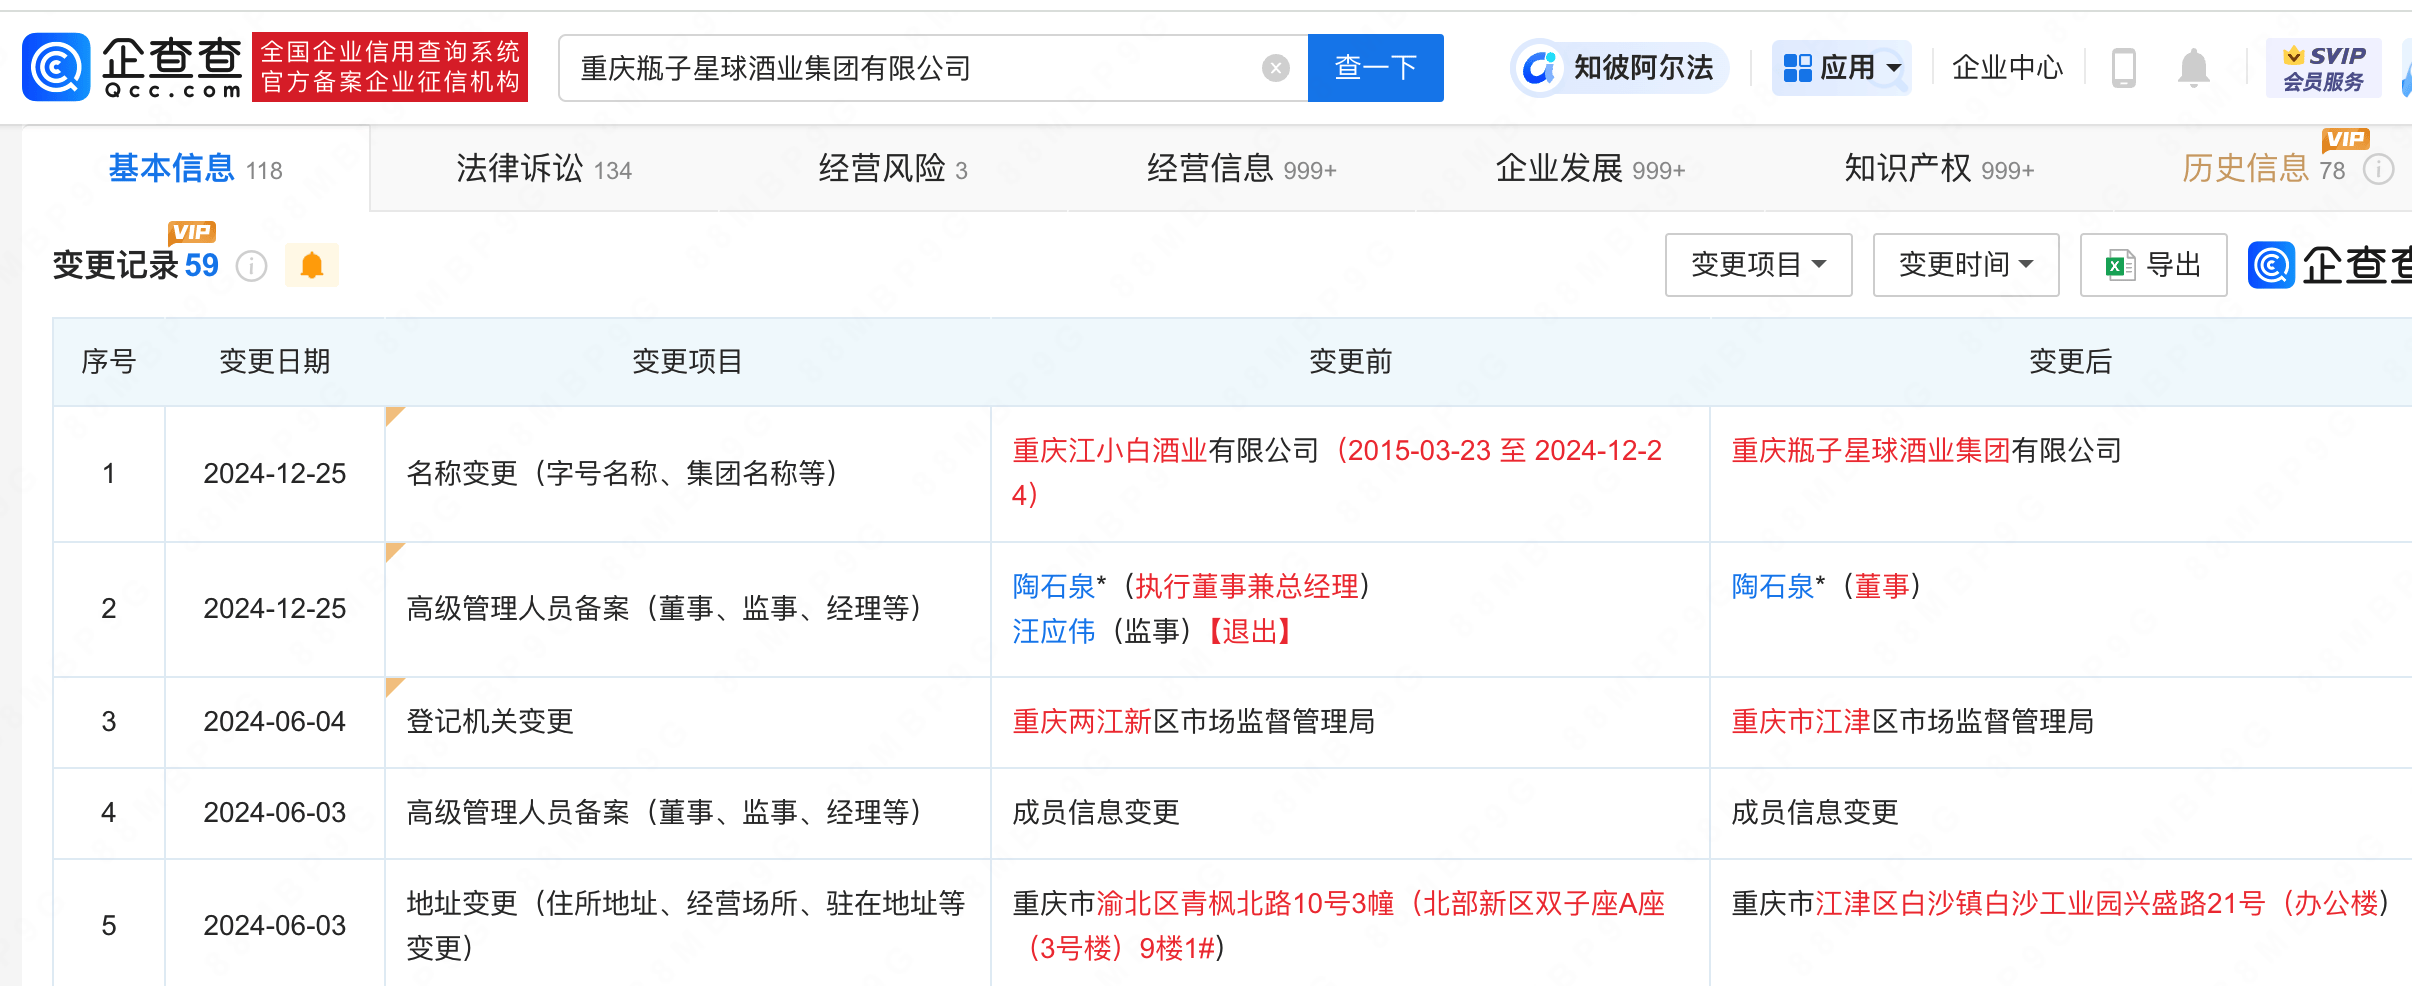Expand 变更时间 filter dropdown
The width and height of the screenshot is (2412, 986).
pos(1966,265)
